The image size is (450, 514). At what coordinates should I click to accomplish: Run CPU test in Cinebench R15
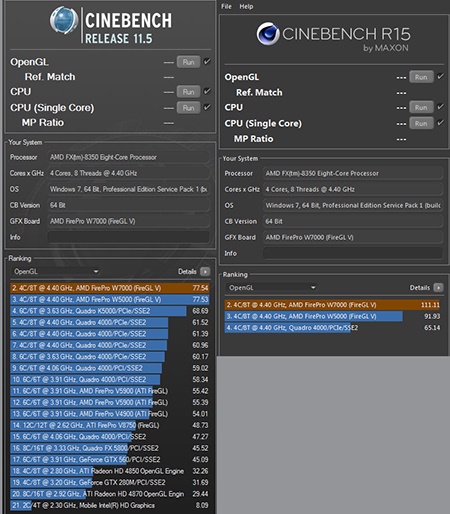(421, 107)
